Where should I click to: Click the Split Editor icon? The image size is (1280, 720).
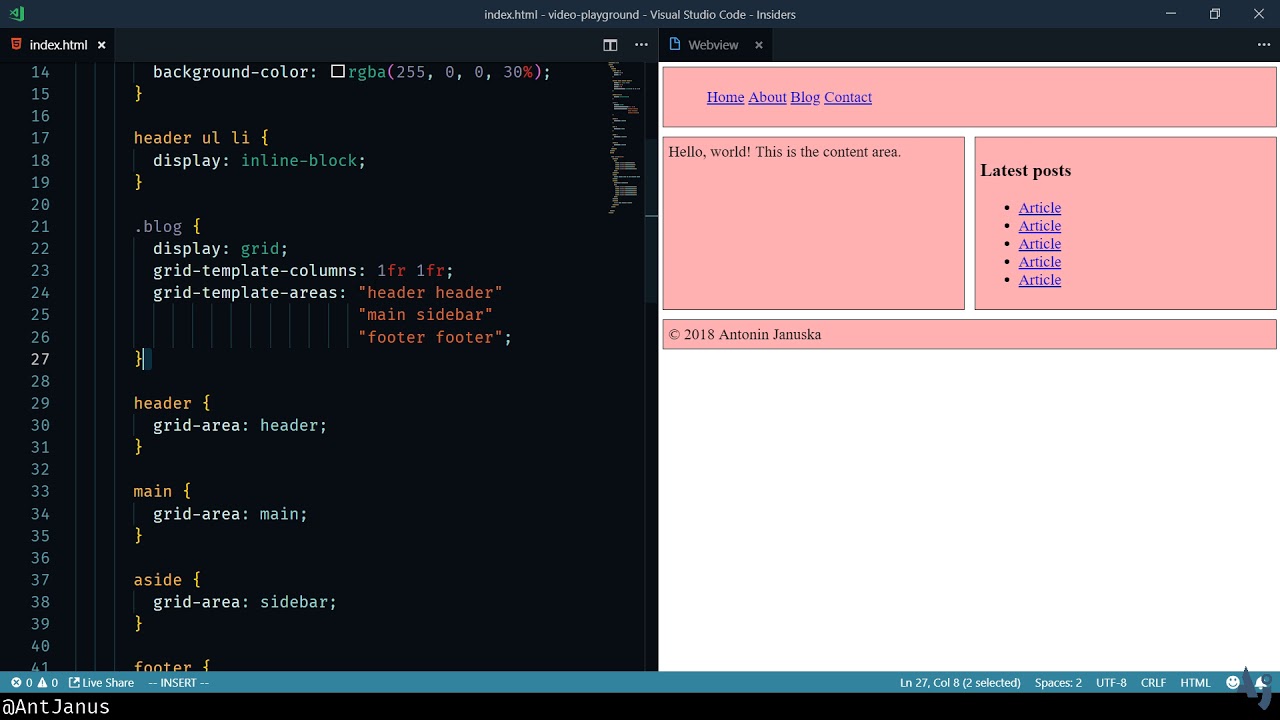coord(610,45)
